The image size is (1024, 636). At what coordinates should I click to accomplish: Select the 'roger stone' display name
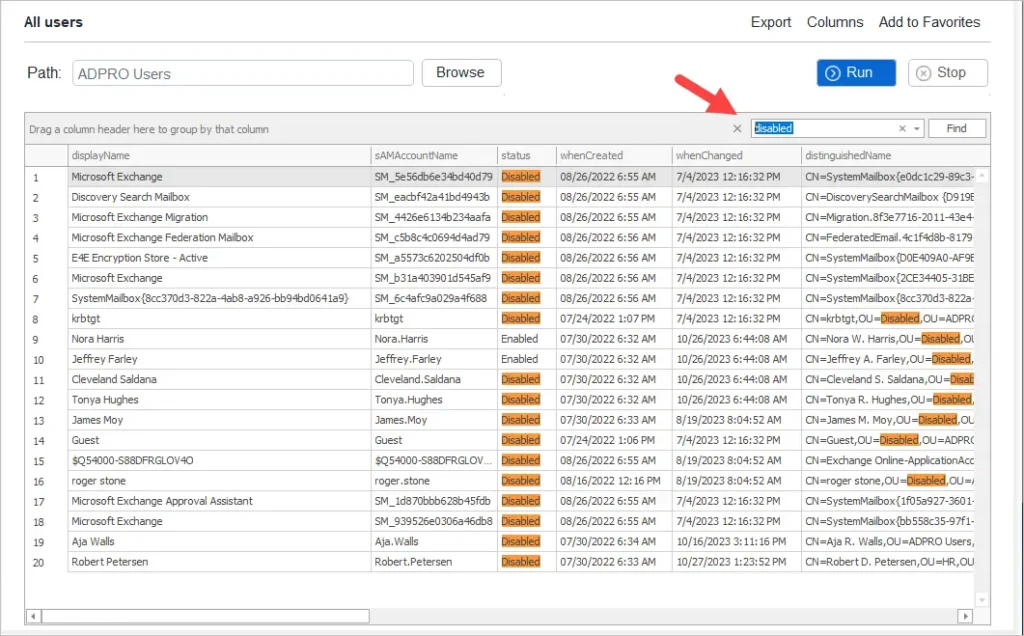99,481
